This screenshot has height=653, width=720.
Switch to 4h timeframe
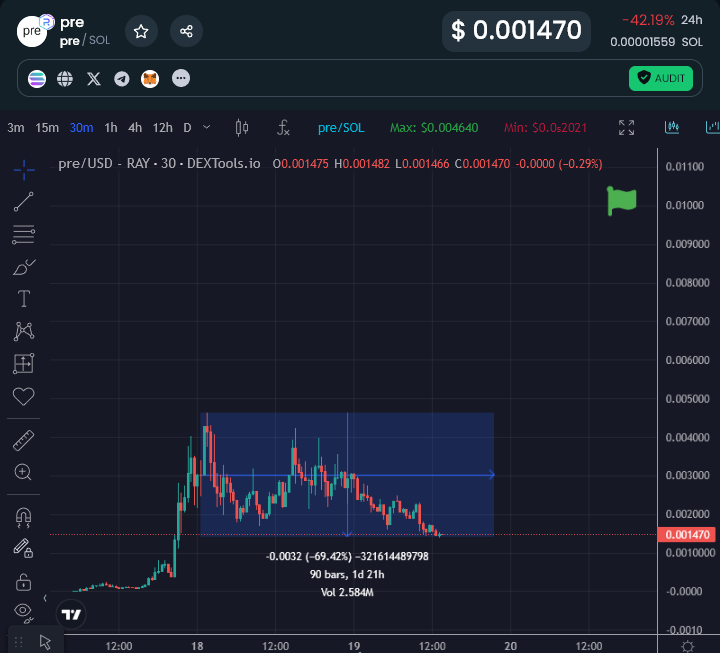click(135, 128)
